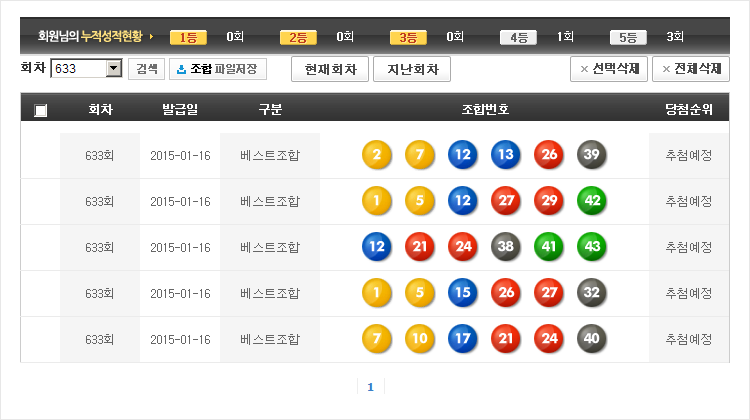Select the 5등 rank badge

point(628,37)
